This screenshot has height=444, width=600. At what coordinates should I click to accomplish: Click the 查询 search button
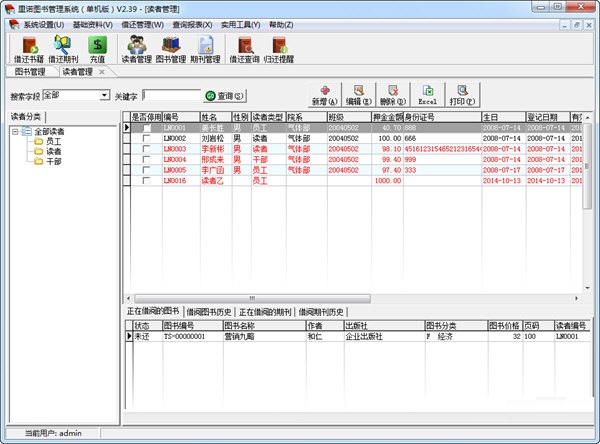pos(224,96)
